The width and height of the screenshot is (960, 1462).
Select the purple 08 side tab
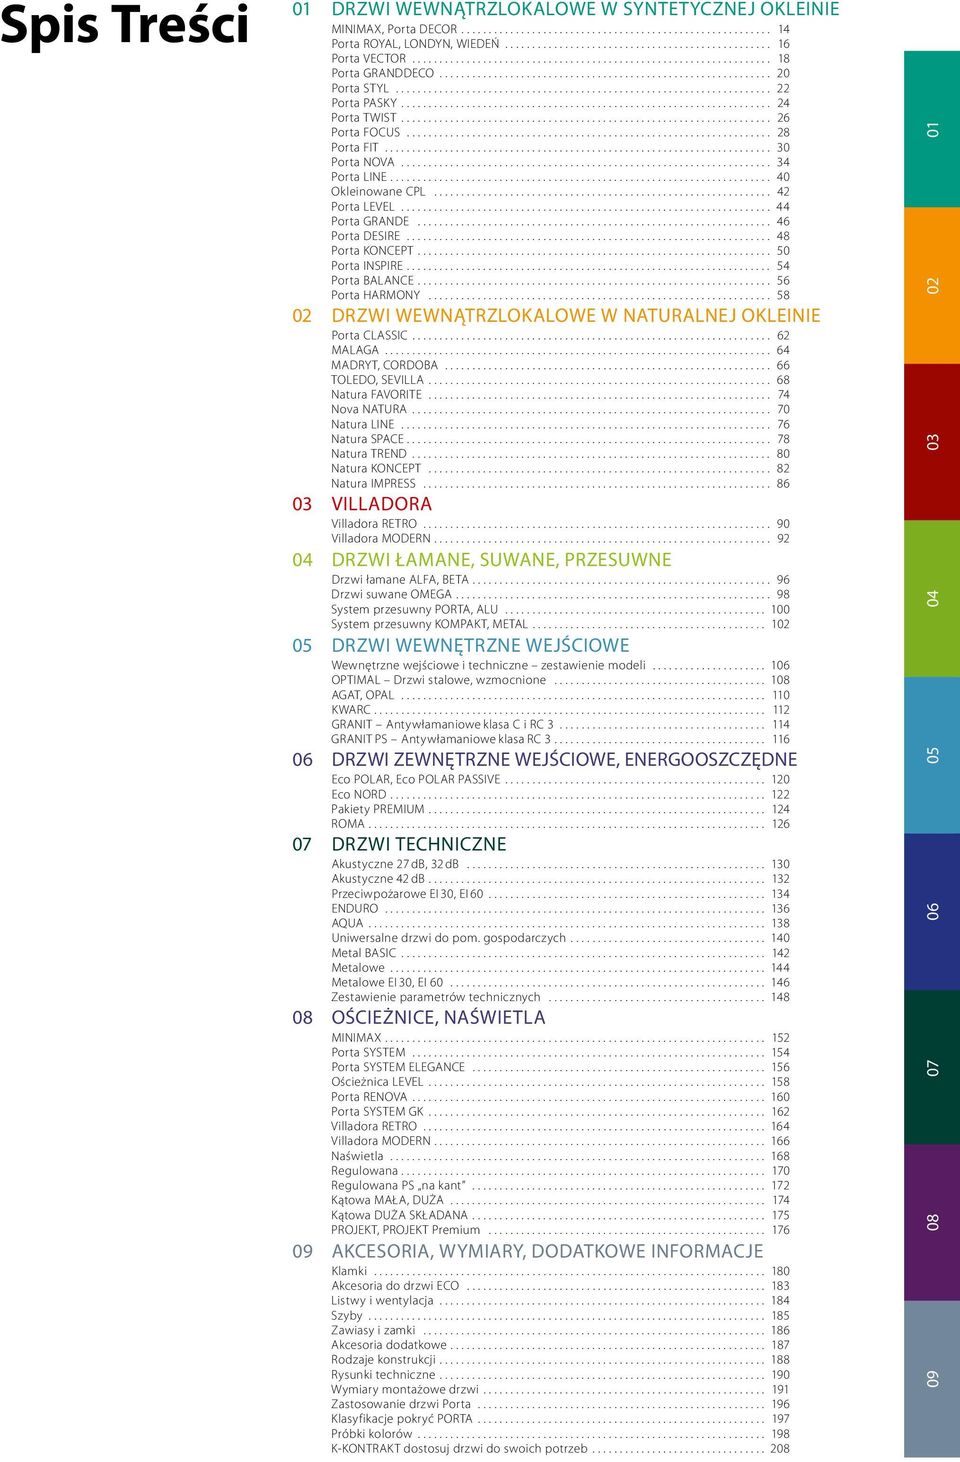[932, 1222]
